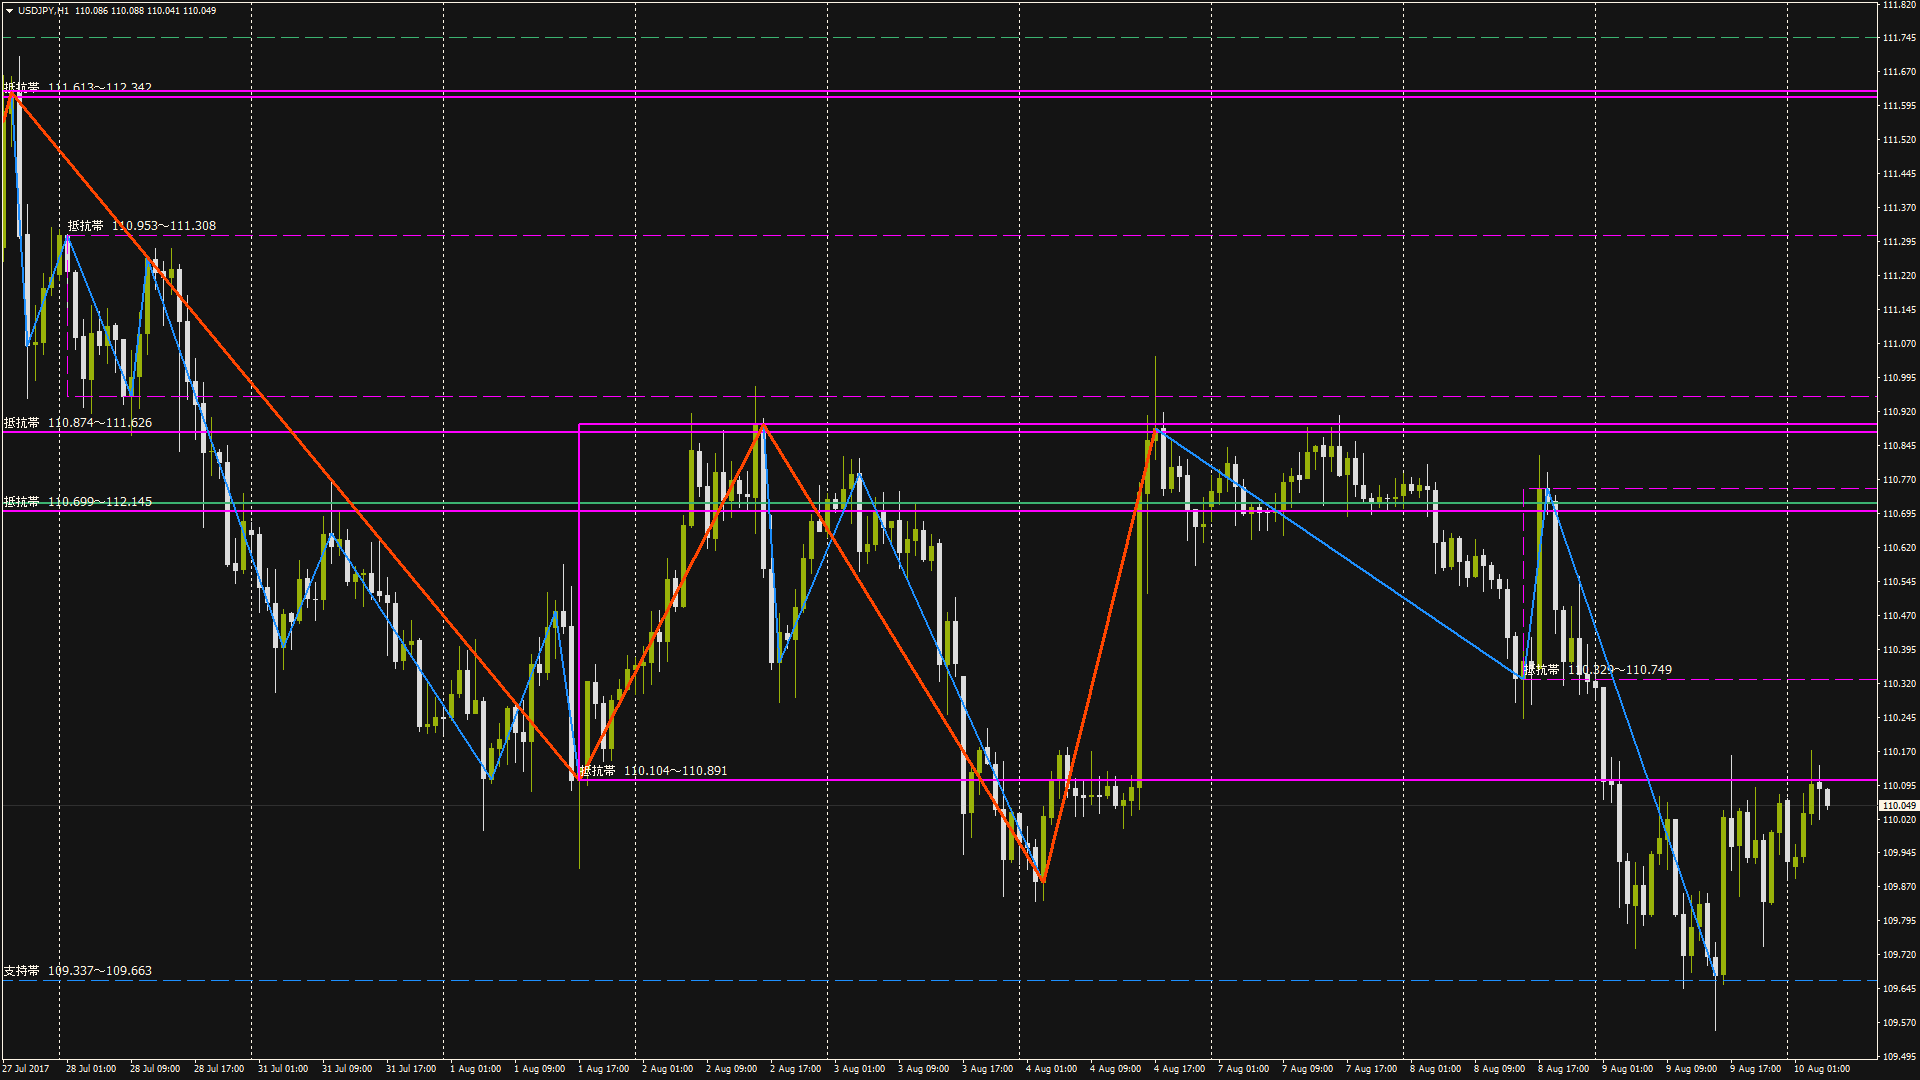
Task: Select resistance label 110.104~110.891
Action: click(654, 771)
